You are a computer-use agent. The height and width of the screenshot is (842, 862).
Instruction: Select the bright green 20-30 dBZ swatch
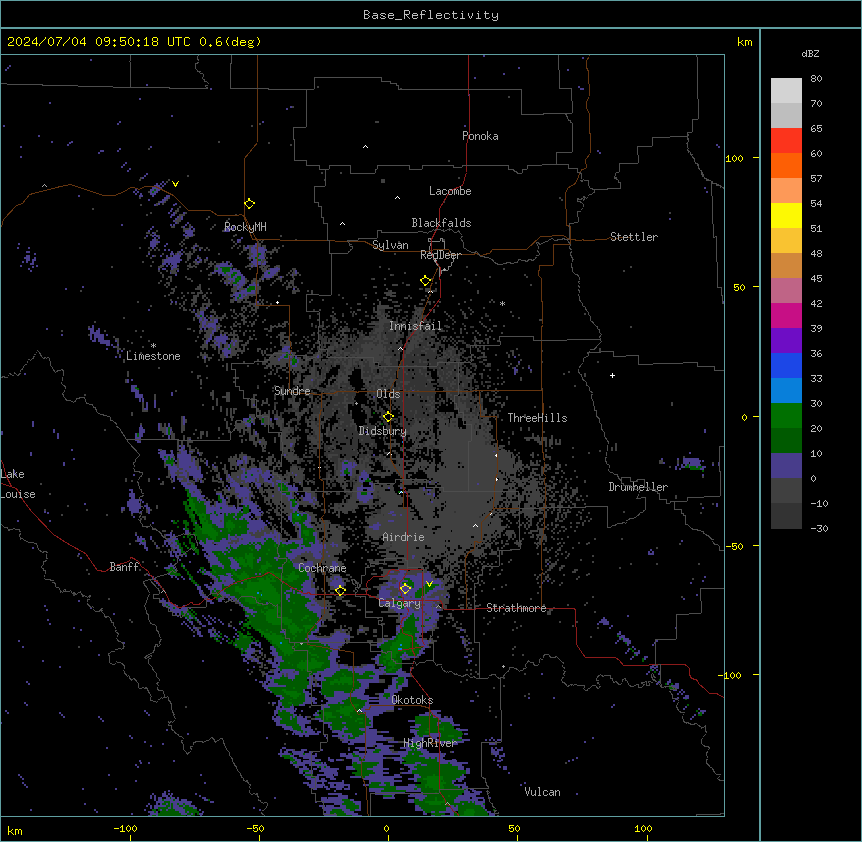(786, 416)
